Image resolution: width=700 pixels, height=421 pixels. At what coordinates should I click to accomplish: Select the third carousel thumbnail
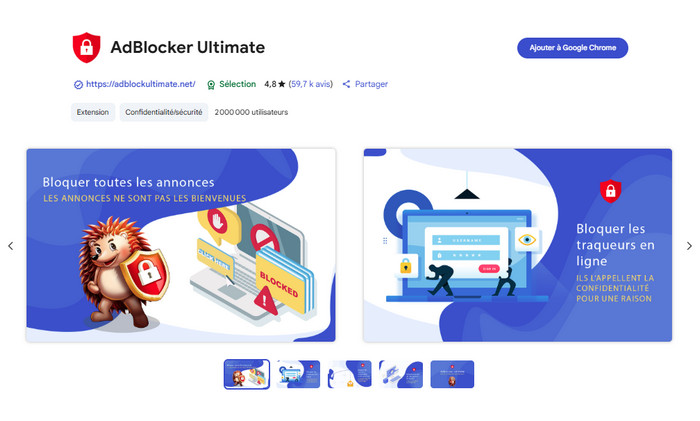(350, 374)
